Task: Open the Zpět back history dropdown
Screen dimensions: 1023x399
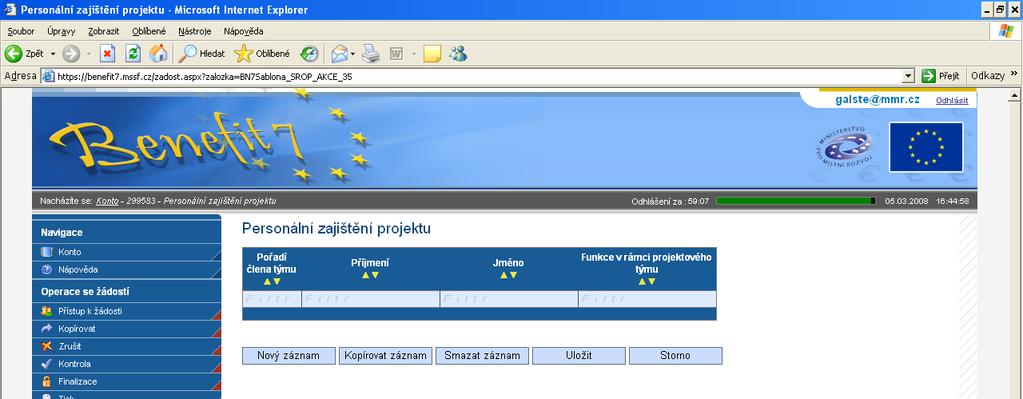Action: point(53,53)
